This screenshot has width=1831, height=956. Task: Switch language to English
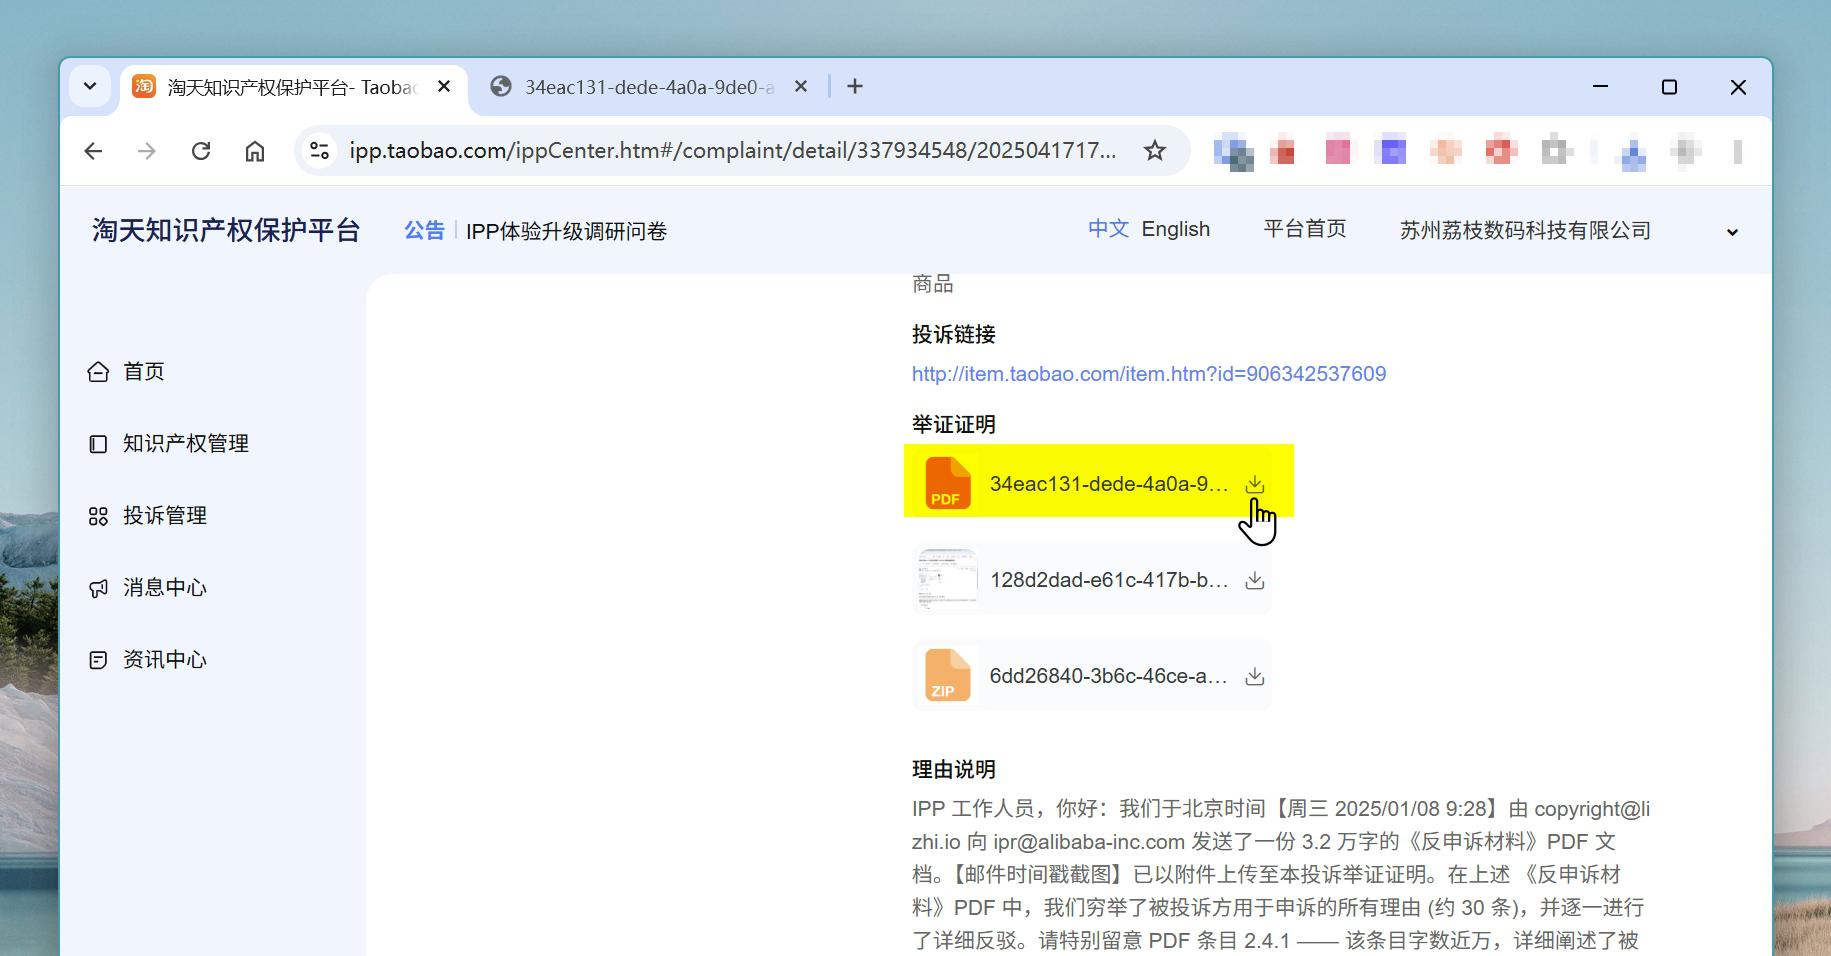tap(1175, 229)
